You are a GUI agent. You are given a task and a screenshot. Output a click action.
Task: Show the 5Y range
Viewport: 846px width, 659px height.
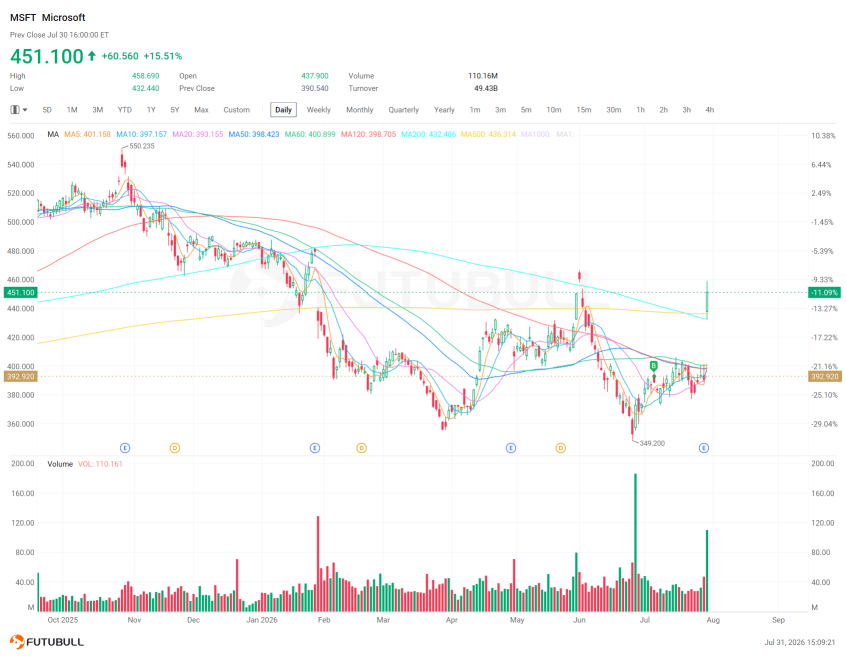tap(175, 110)
